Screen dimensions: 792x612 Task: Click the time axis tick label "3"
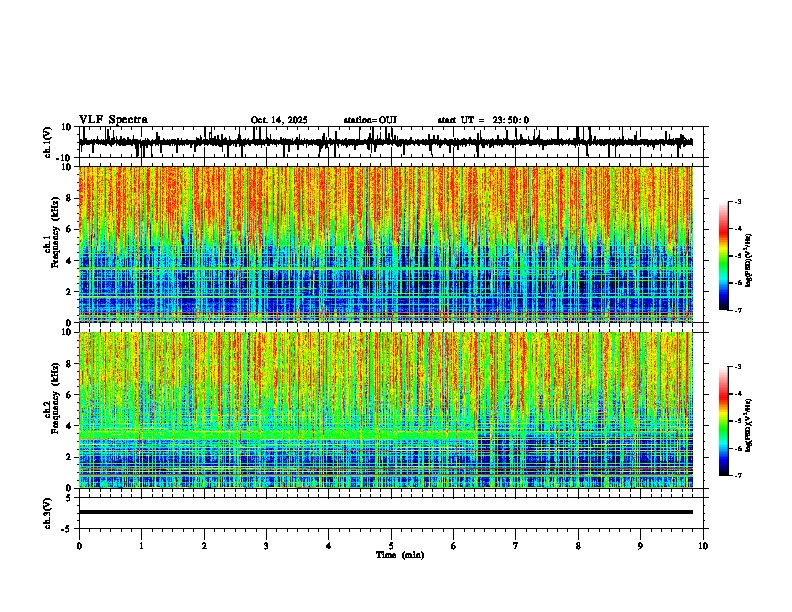click(x=266, y=545)
